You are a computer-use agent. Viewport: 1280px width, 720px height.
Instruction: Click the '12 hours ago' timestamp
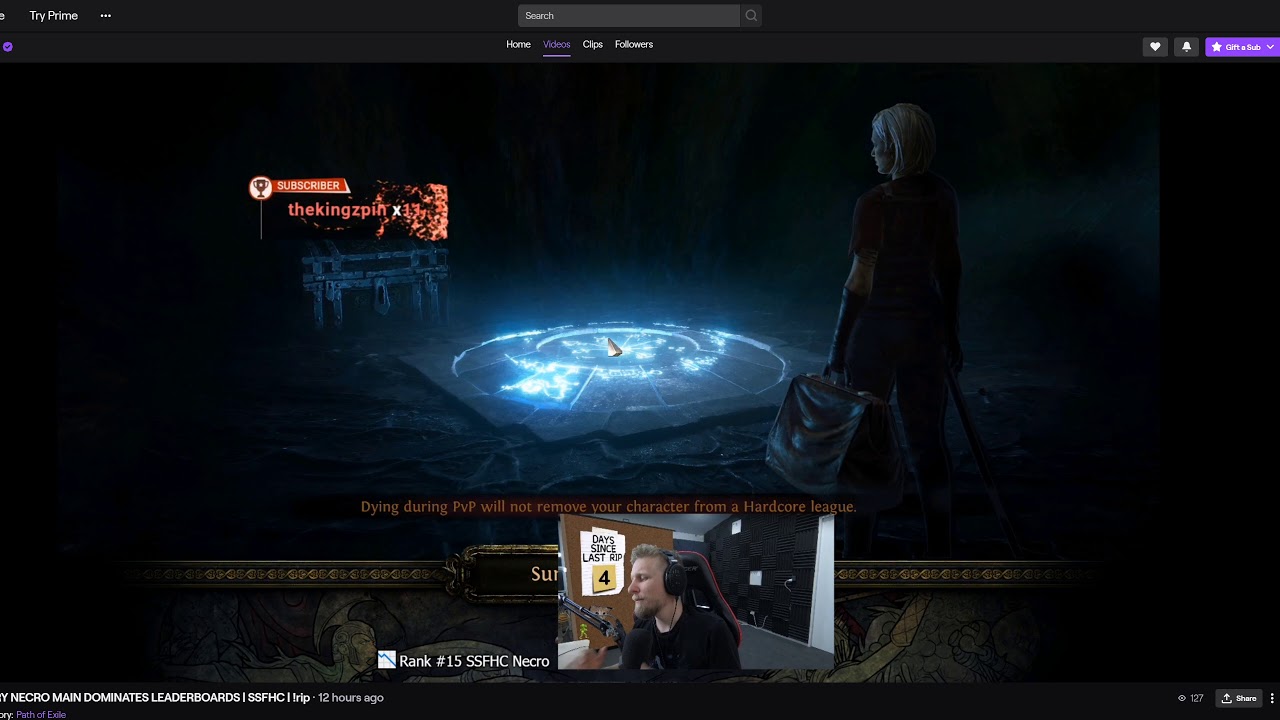(351, 698)
